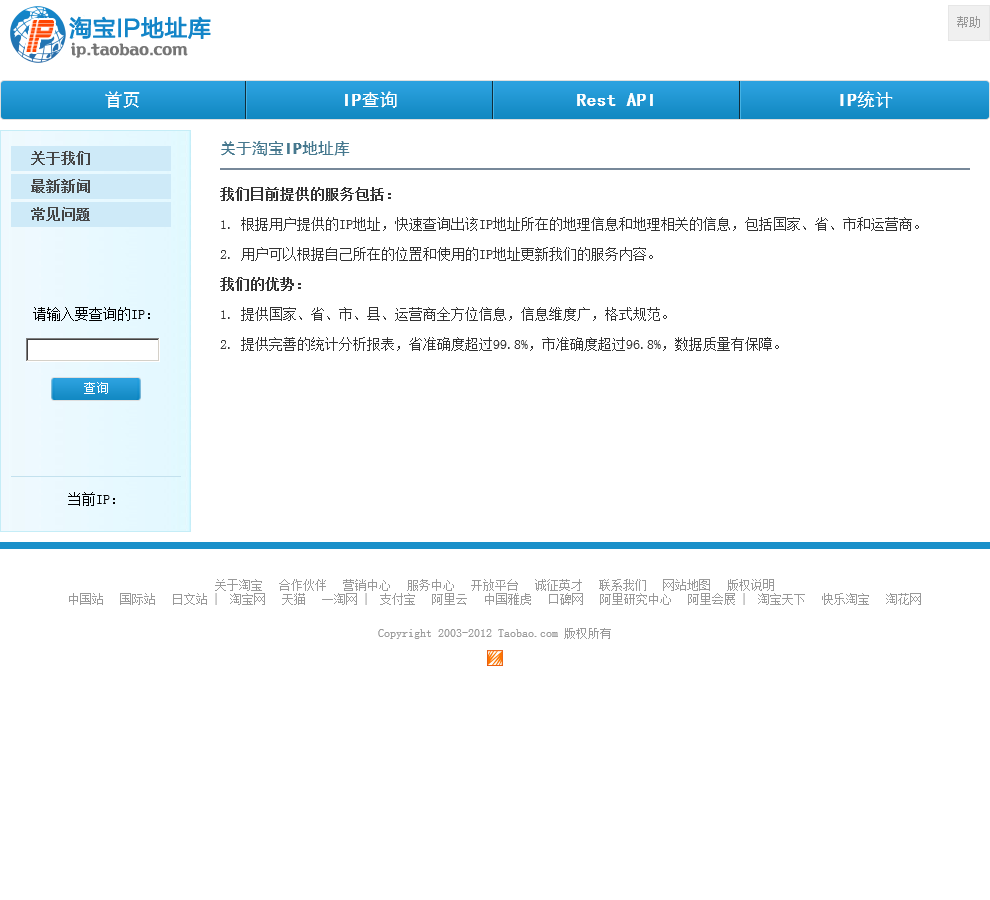Open the 服务中心 footer link
This screenshot has height=900, width=990.
click(x=431, y=585)
